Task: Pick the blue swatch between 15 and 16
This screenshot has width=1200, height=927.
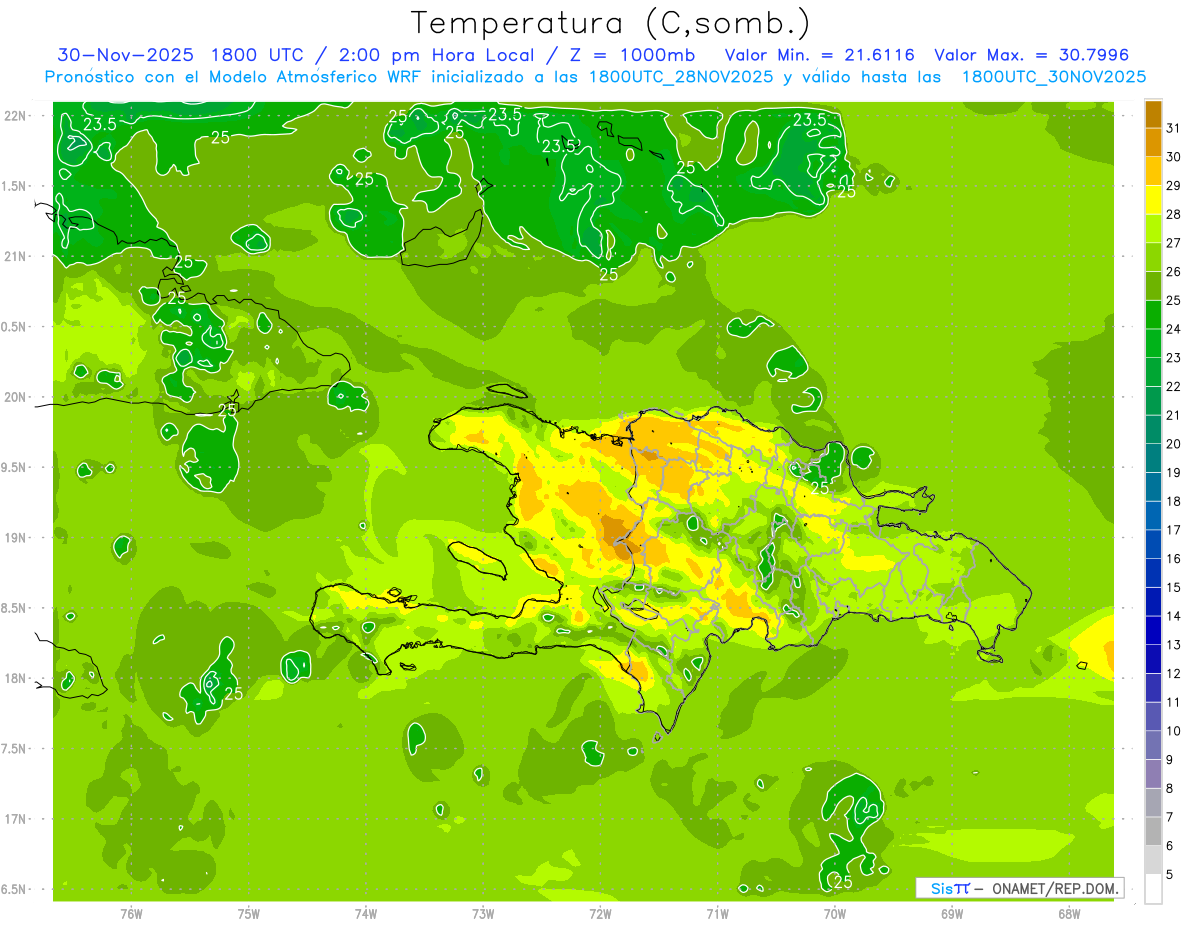Action: (1153, 573)
